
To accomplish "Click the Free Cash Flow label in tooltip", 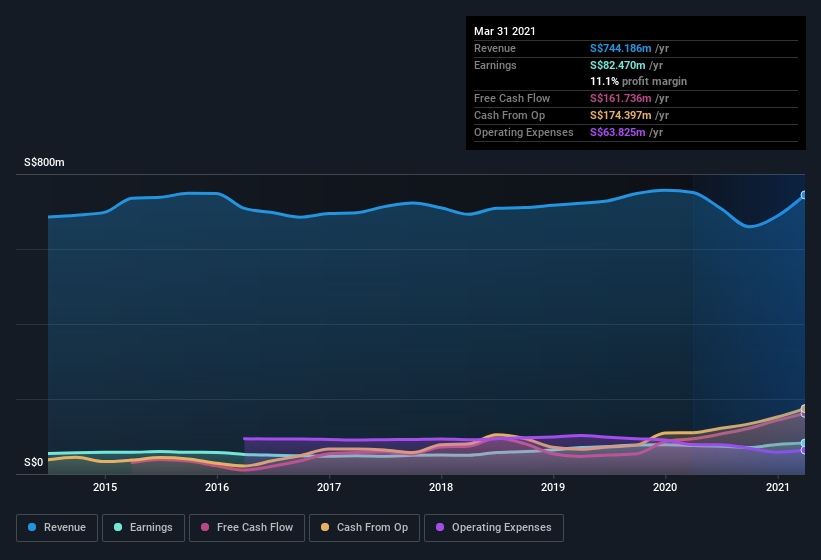I will tap(512, 98).
